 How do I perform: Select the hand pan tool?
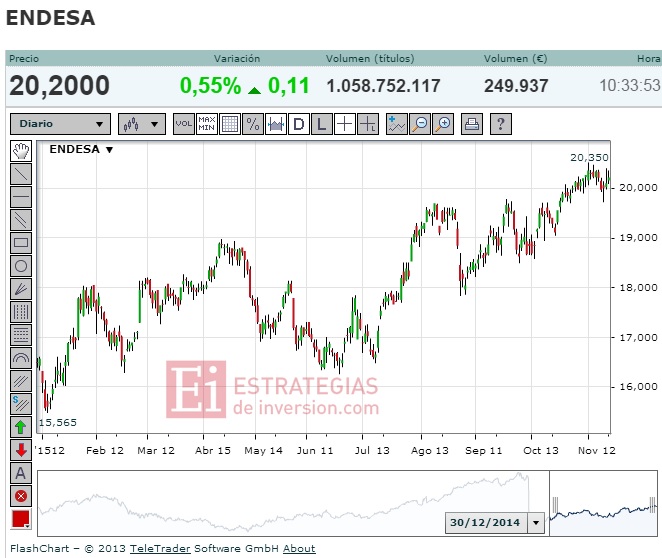(21, 151)
